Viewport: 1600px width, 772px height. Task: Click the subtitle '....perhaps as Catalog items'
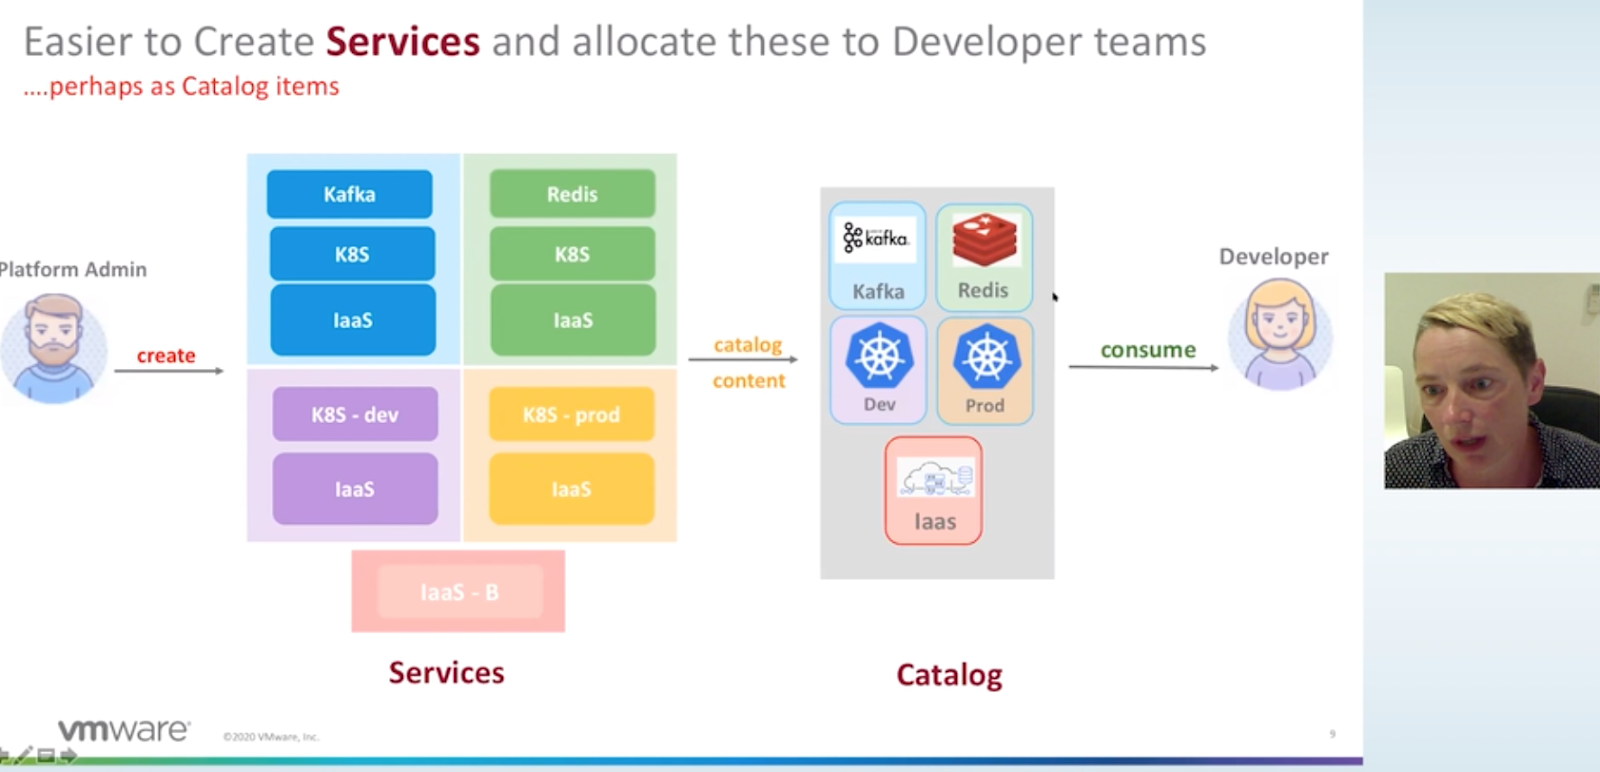coord(181,87)
